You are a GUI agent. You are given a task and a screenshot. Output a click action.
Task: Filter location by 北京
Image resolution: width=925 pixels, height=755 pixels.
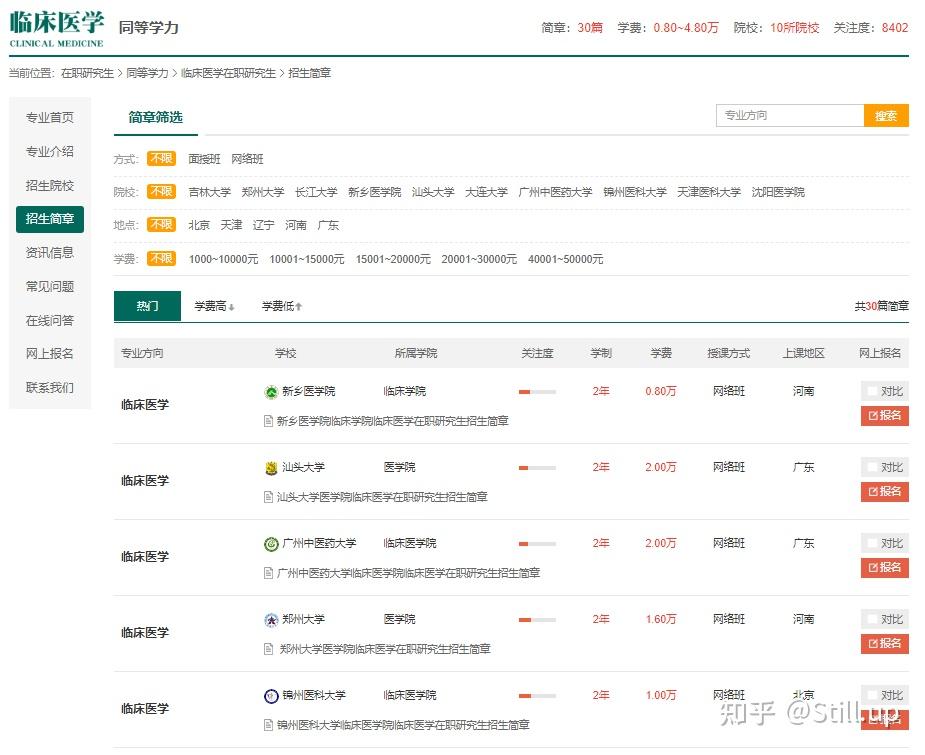(x=199, y=225)
